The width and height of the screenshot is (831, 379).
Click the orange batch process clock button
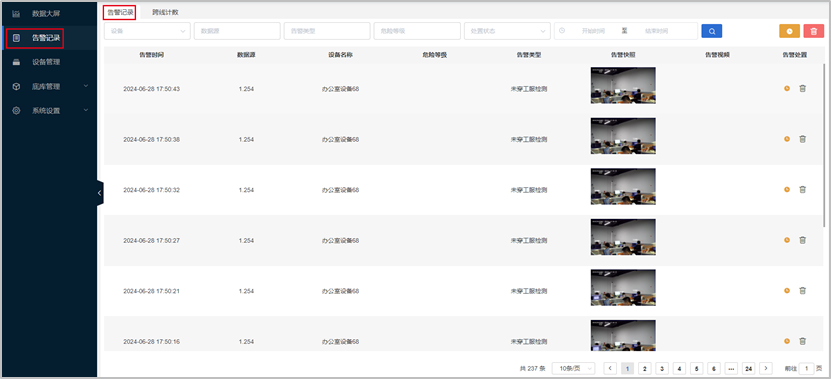click(x=789, y=31)
